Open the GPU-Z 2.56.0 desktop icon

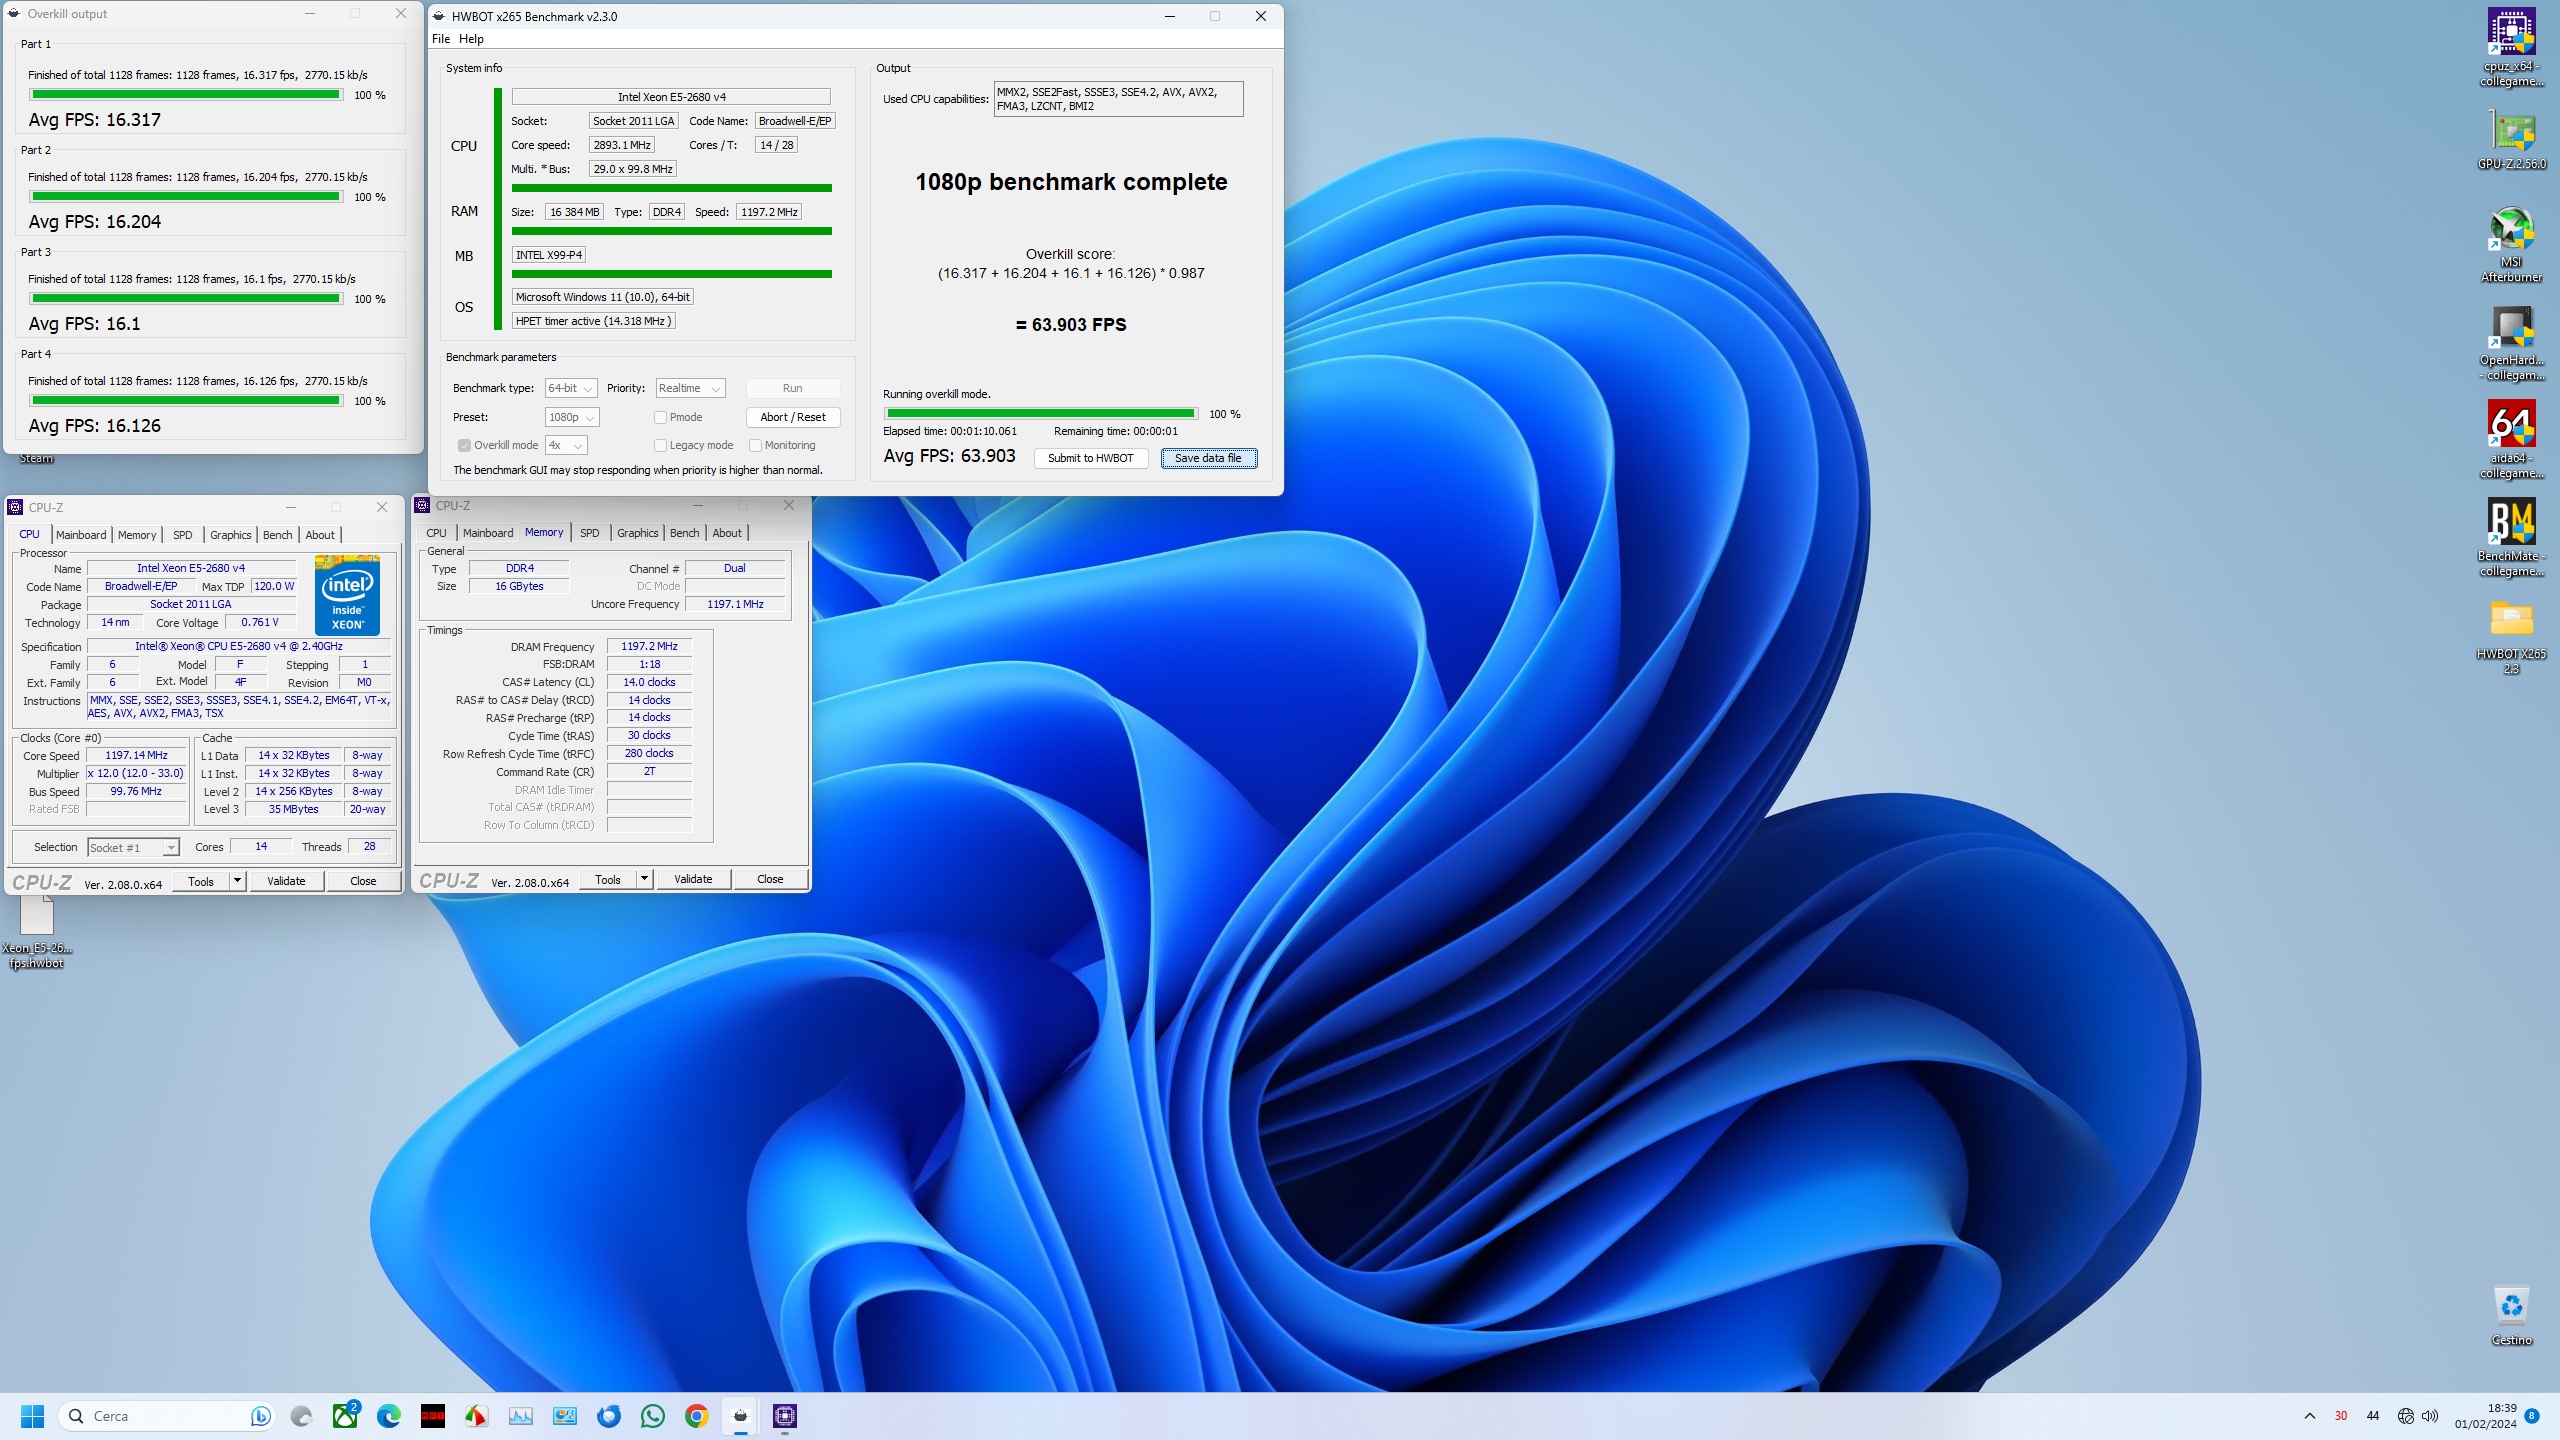coord(2511,141)
